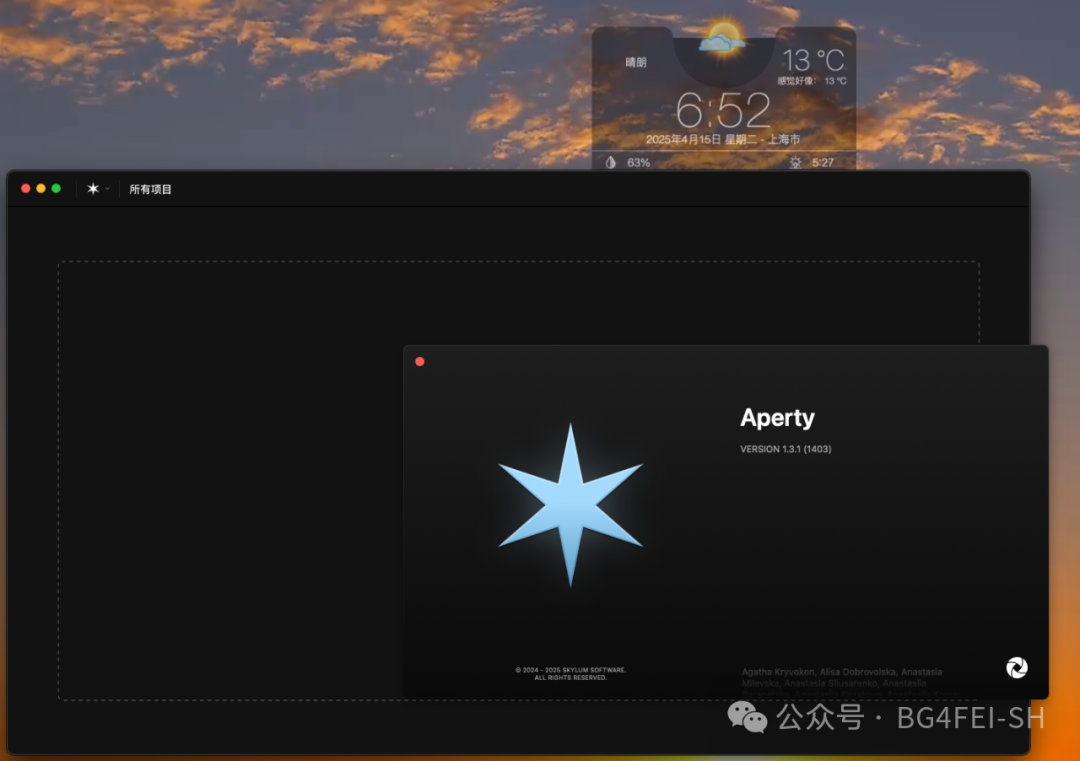Click VERSION 1.3.1 (1403) text
This screenshot has width=1080, height=761.
[x=785, y=449]
